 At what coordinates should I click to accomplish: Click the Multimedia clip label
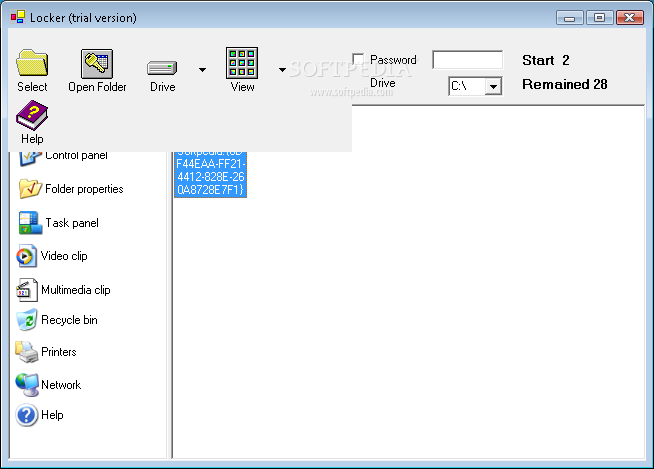(76, 290)
